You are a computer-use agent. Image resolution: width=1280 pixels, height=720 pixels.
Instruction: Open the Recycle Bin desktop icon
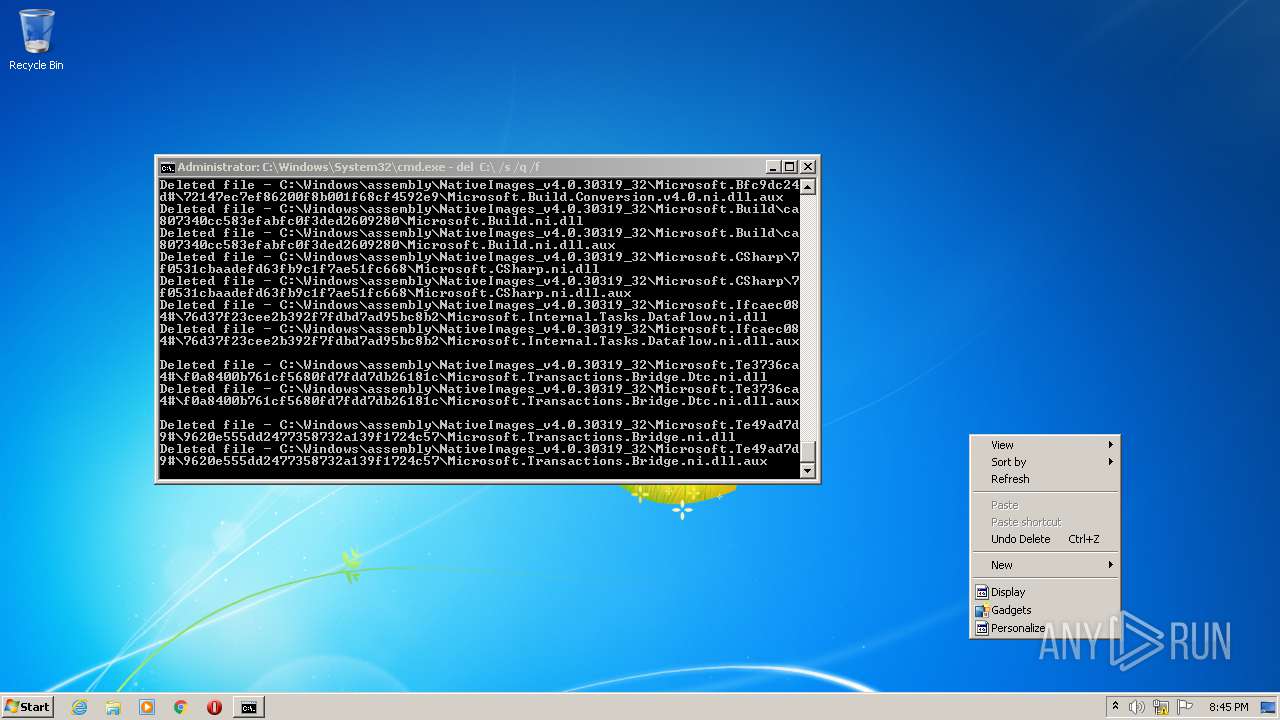[x=36, y=40]
